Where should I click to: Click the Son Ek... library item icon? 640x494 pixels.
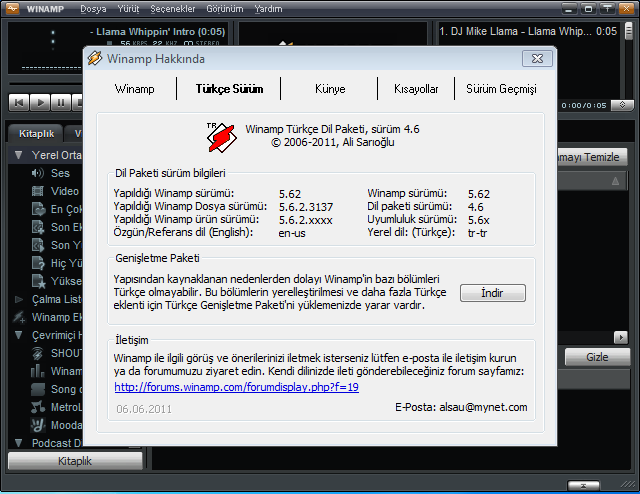pyautogui.click(x=38, y=227)
